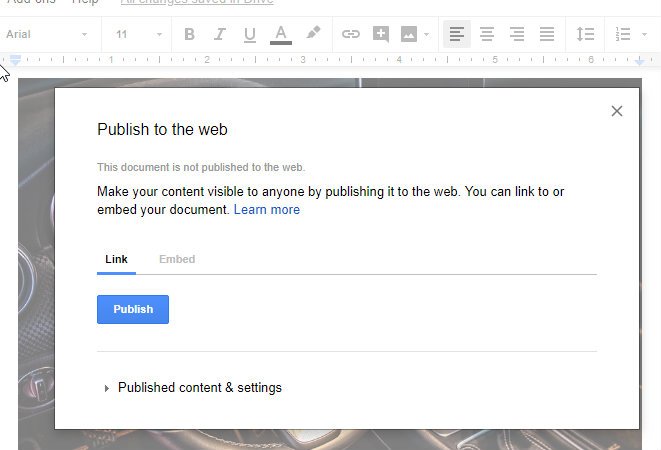Switch to the Embed tab
Image resolution: width=661 pixels, height=450 pixels.
tap(177, 259)
